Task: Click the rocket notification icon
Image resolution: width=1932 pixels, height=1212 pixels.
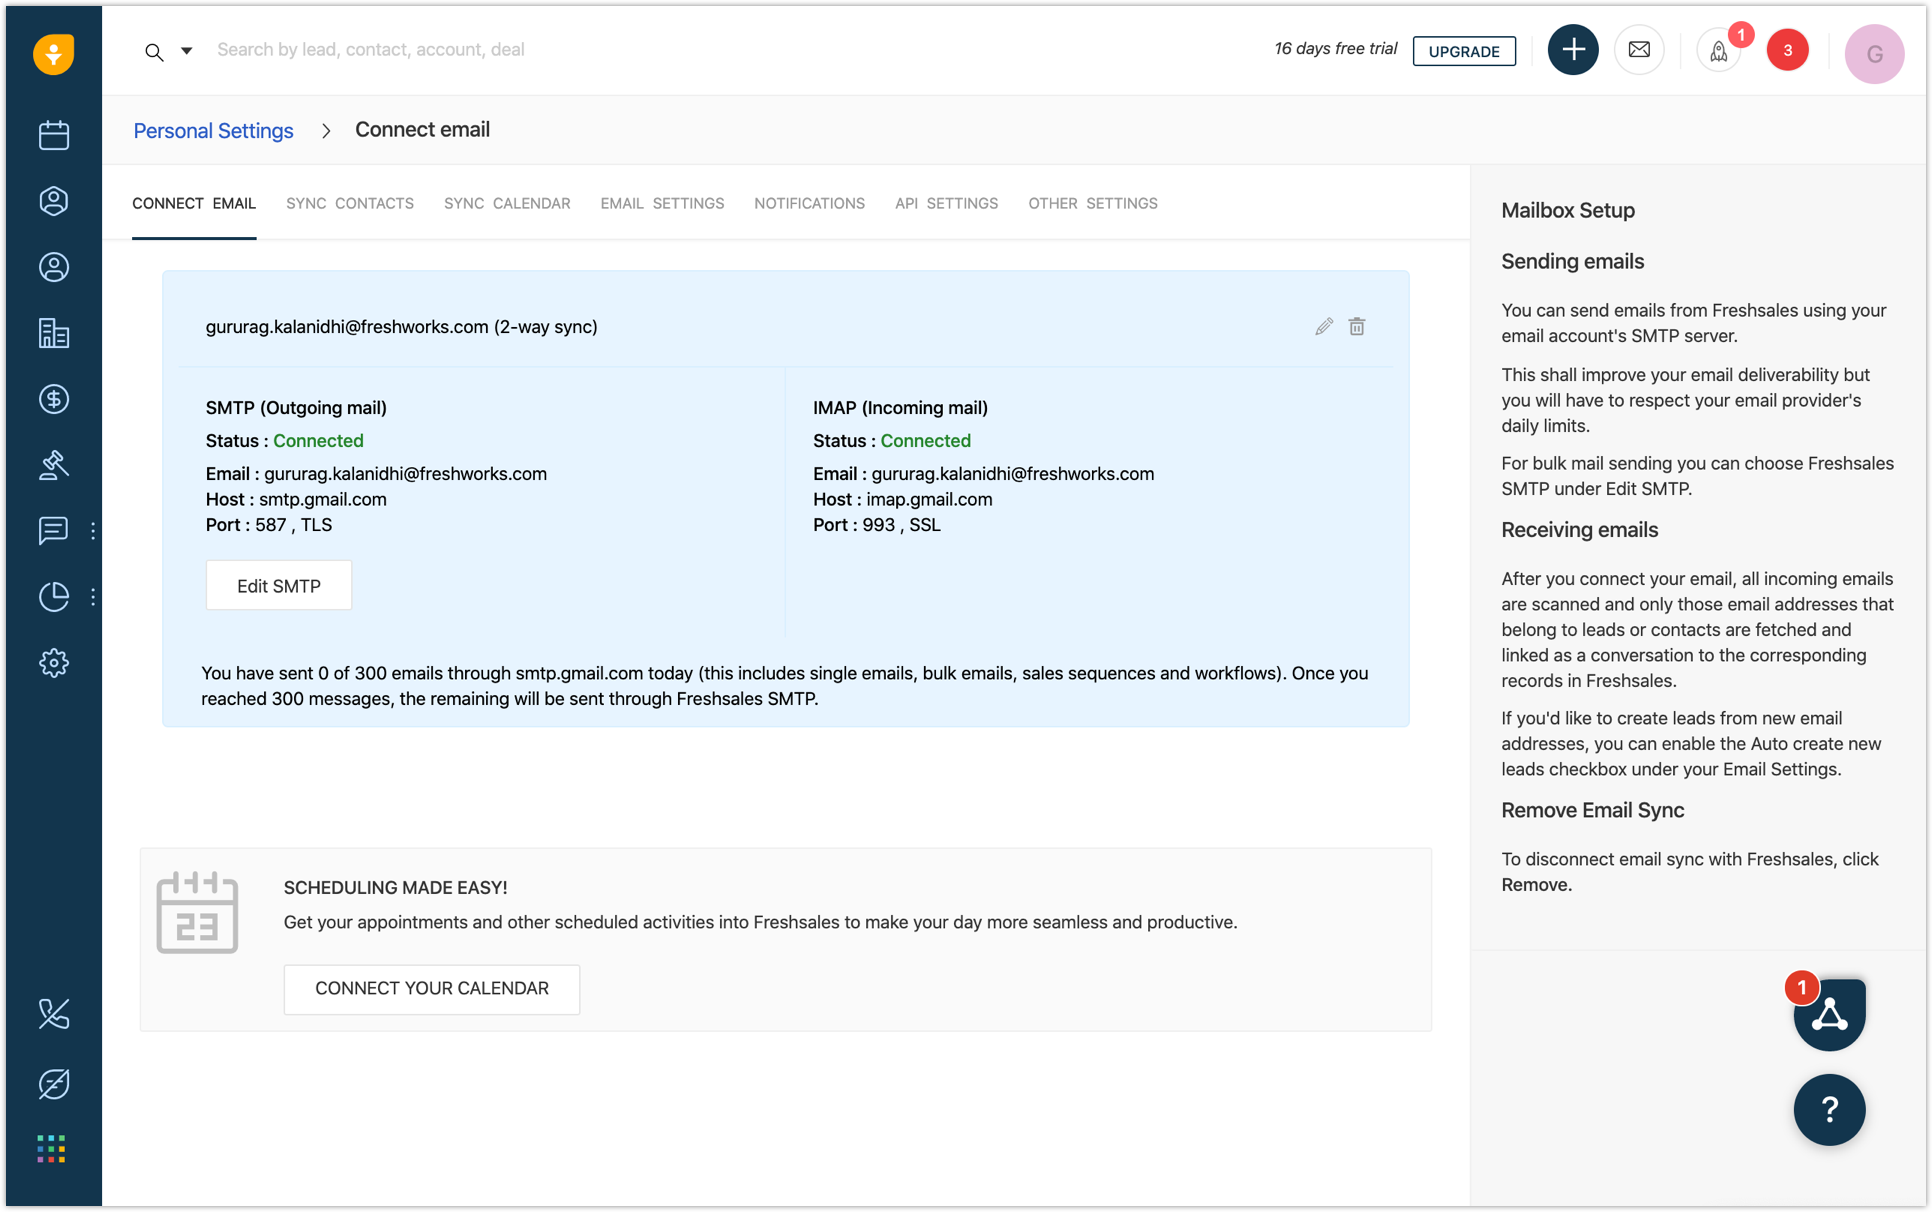Action: point(1718,51)
